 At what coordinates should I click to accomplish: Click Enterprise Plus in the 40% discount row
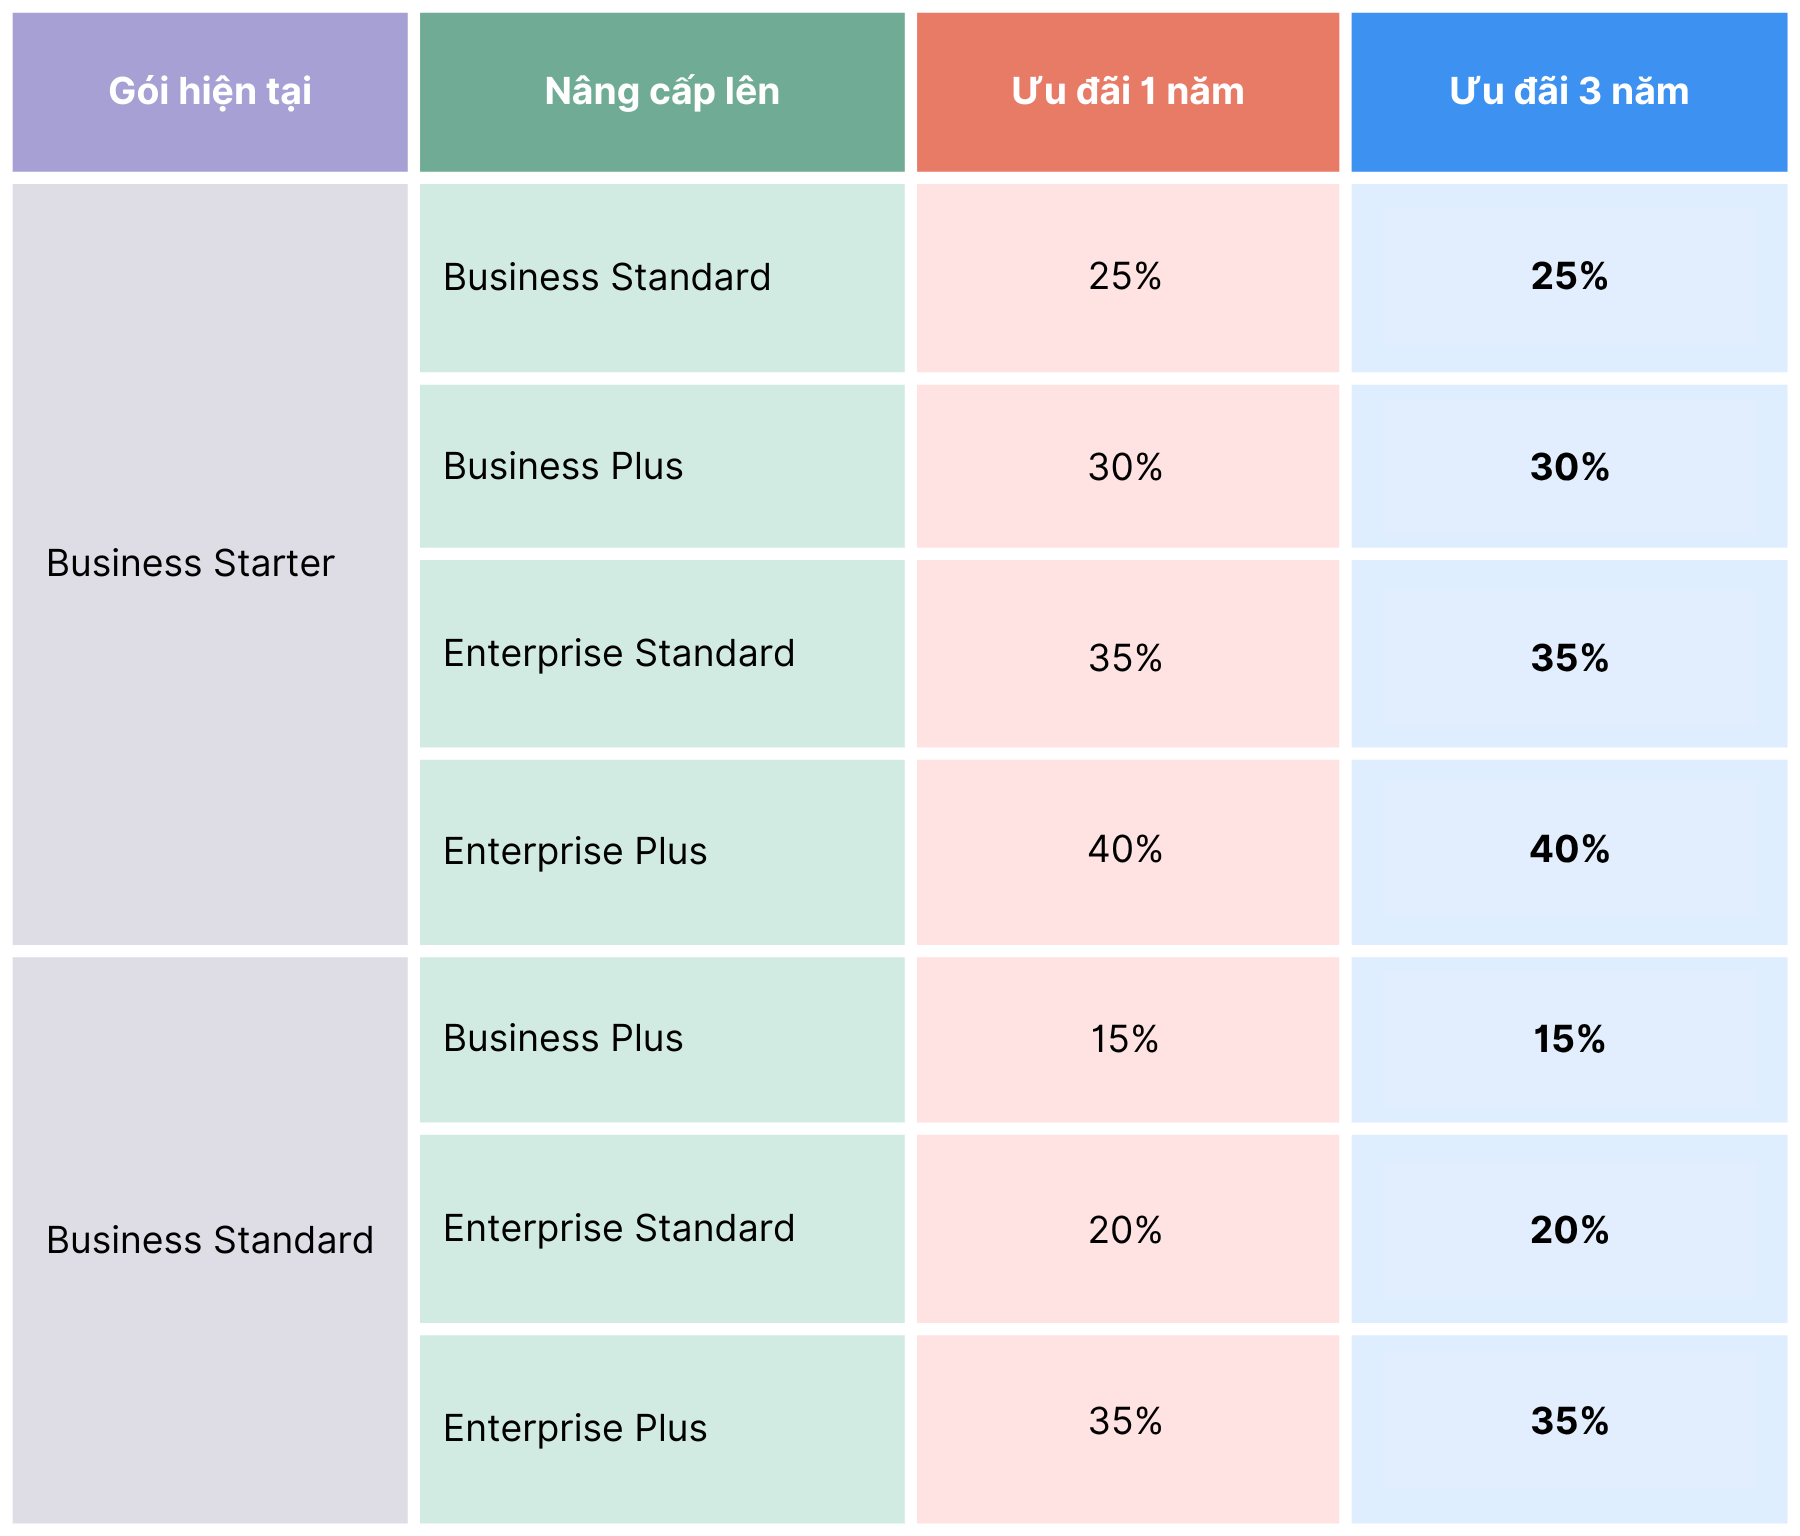575,852
